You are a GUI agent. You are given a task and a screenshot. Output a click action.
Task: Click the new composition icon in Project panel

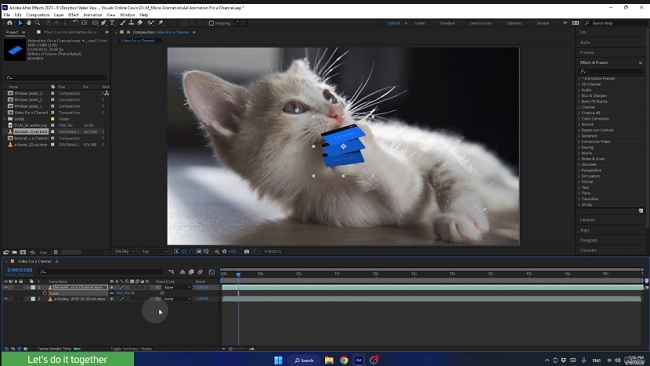[x=23, y=252]
